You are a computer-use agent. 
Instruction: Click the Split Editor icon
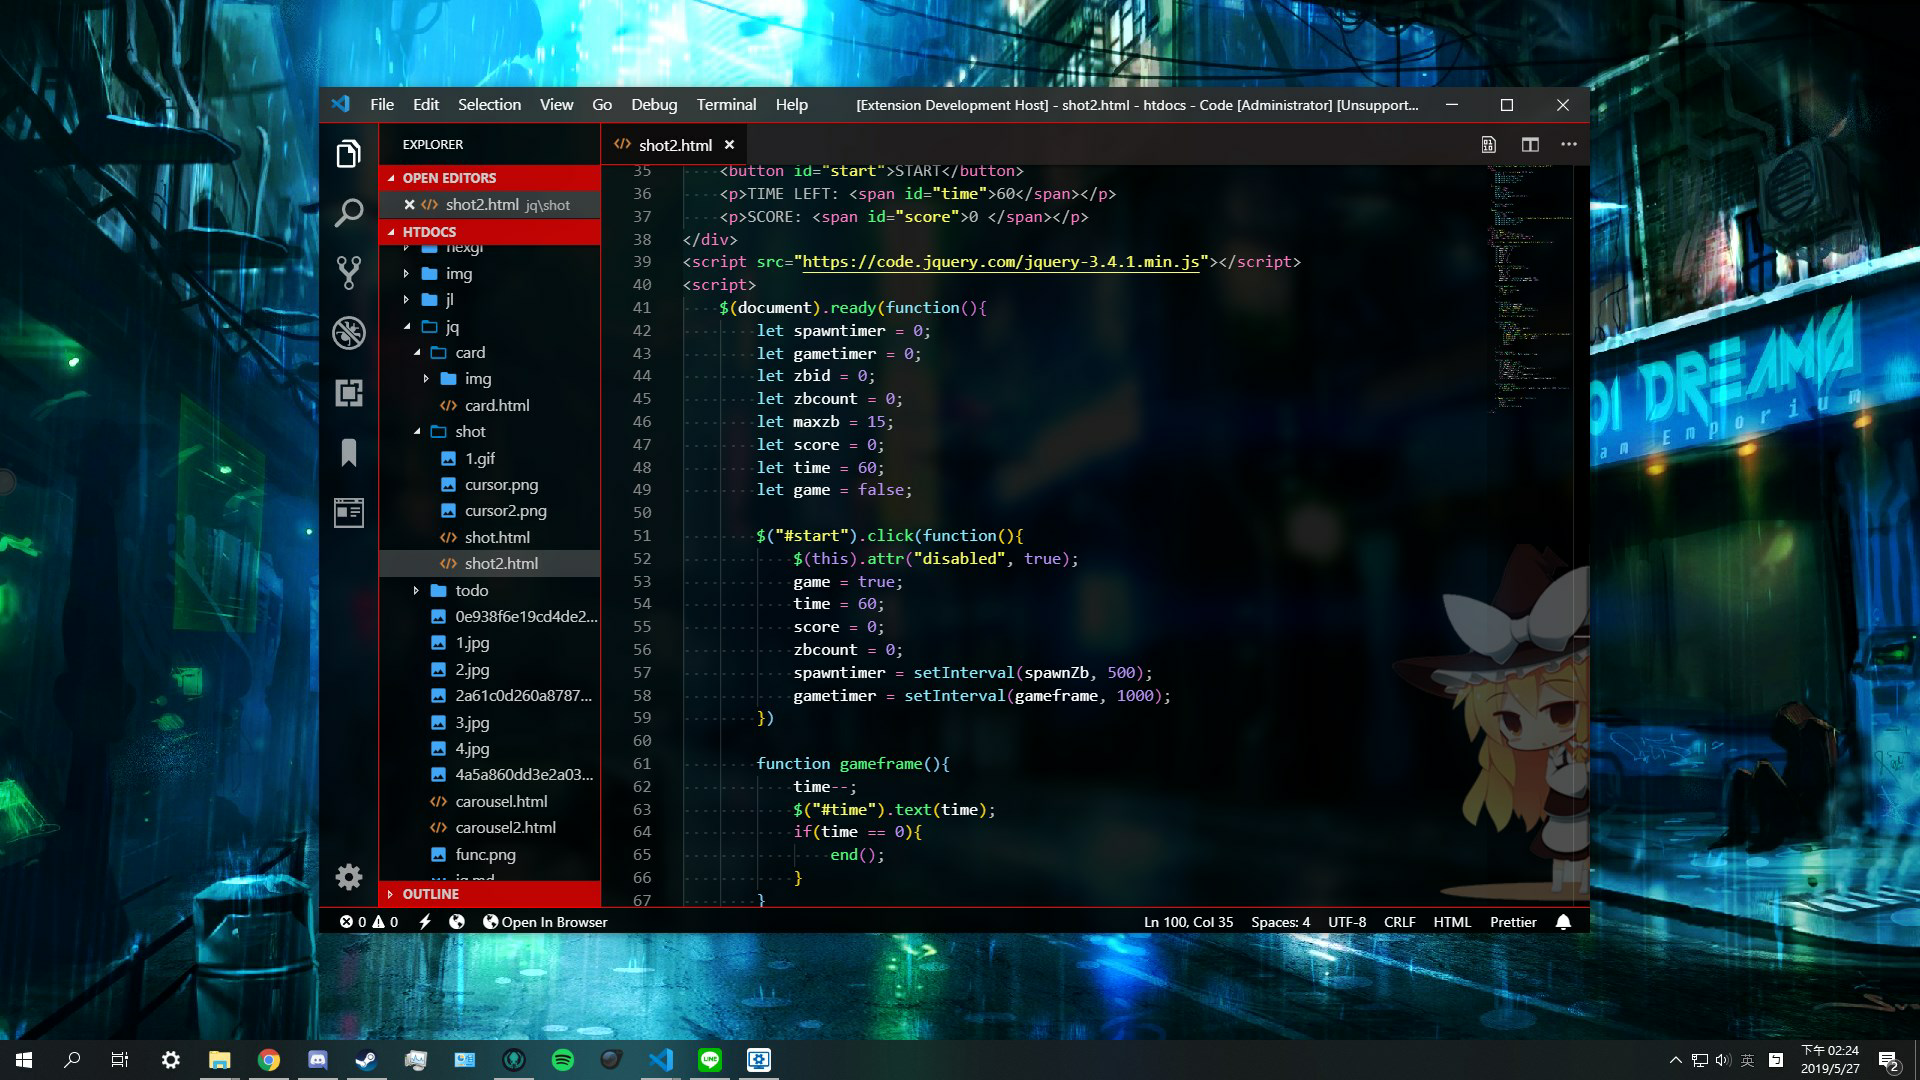pos(1530,144)
